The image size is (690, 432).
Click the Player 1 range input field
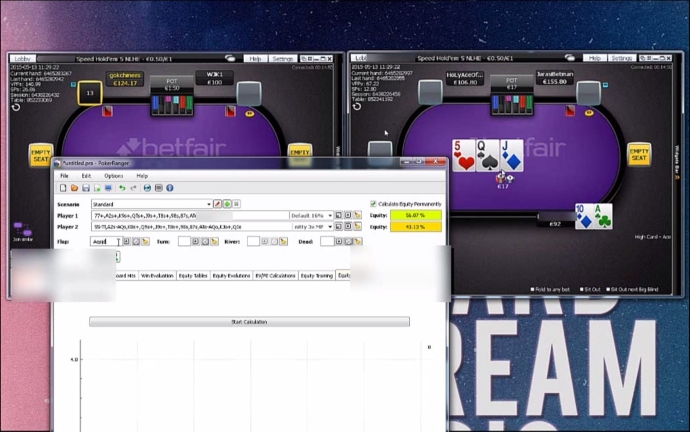coord(190,216)
